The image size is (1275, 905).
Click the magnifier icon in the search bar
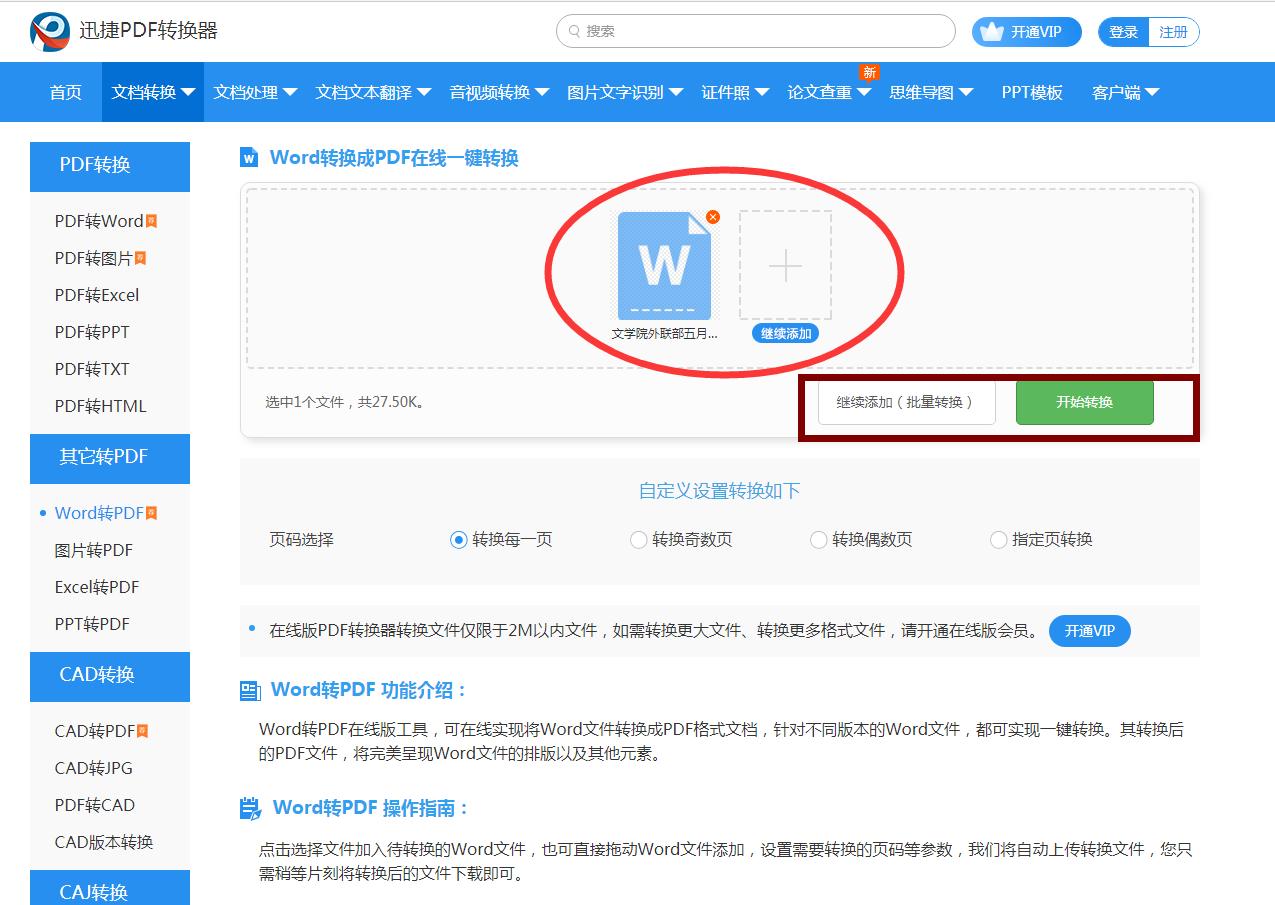[572, 31]
